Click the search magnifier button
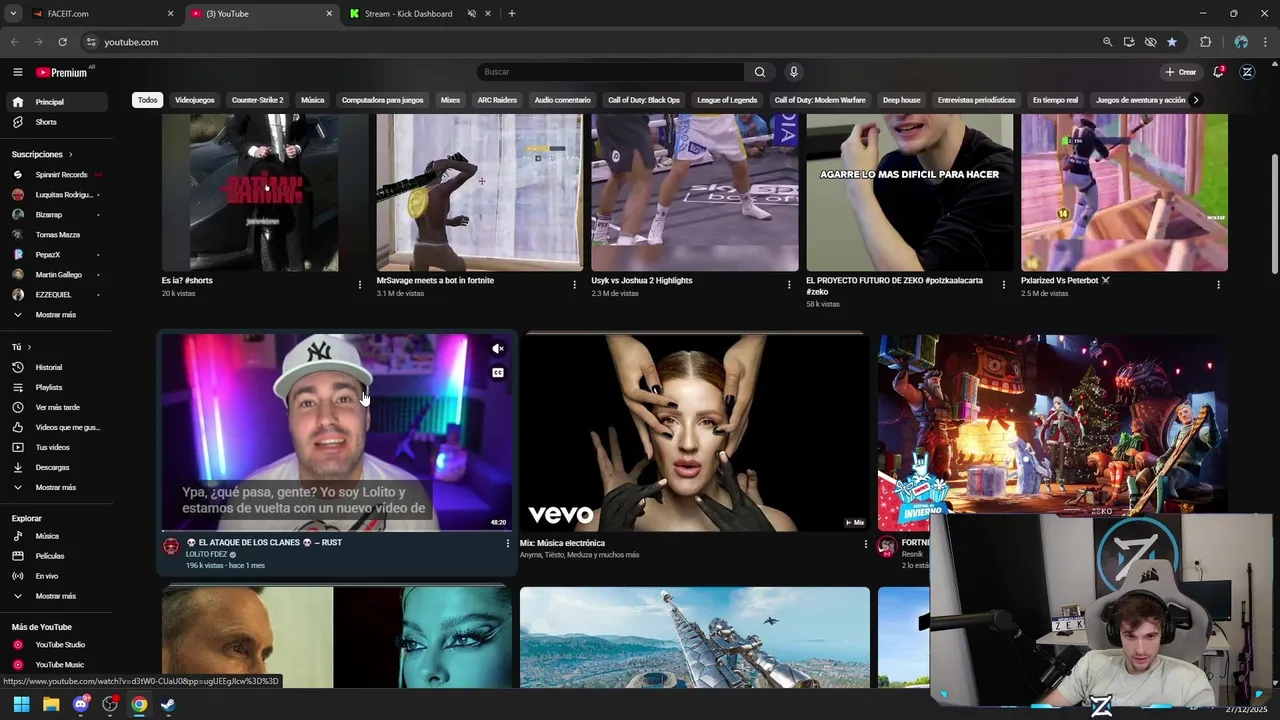 760,72
